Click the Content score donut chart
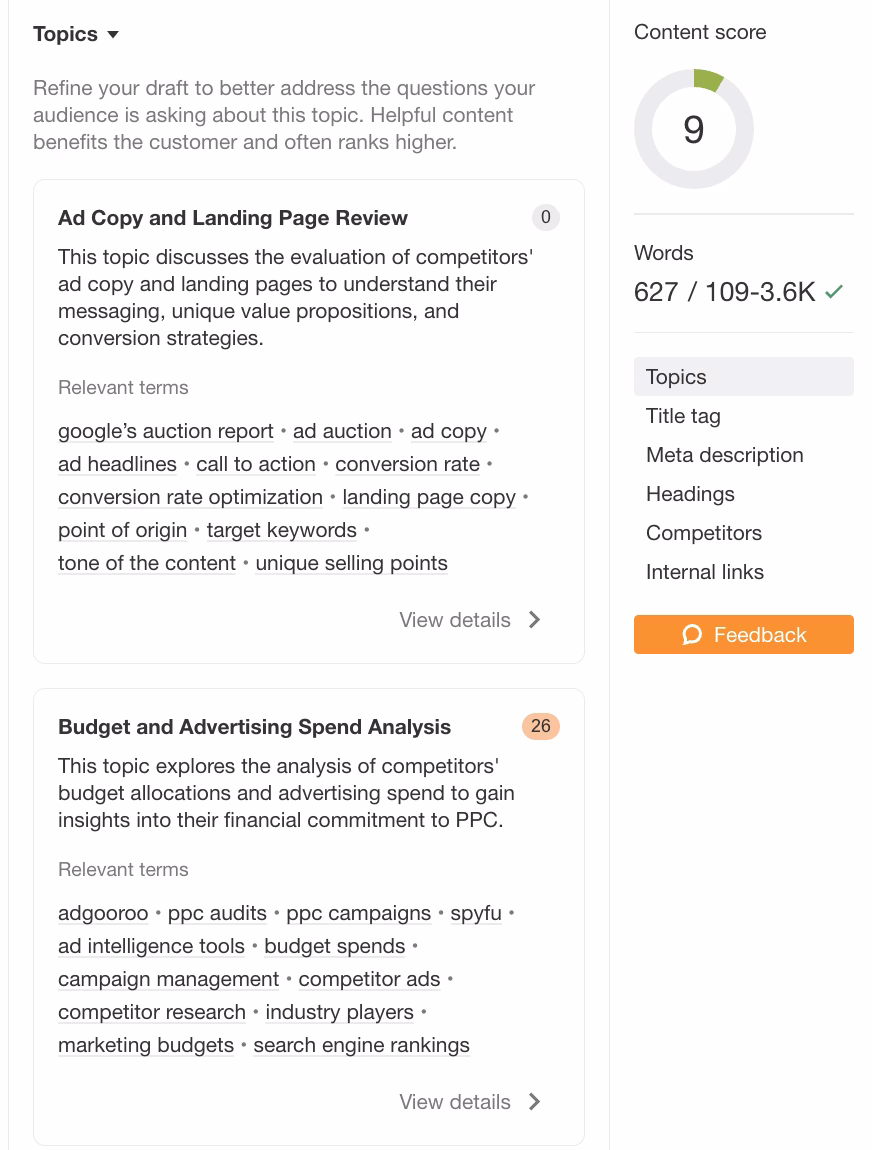Image resolution: width=872 pixels, height=1150 pixels. pos(693,129)
